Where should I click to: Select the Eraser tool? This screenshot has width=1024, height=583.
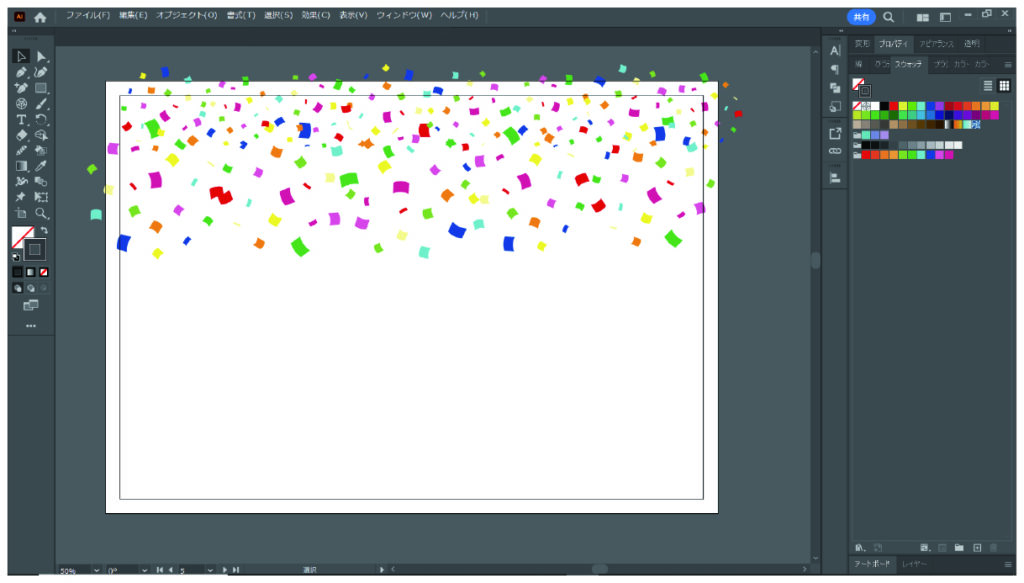click(x=21, y=135)
